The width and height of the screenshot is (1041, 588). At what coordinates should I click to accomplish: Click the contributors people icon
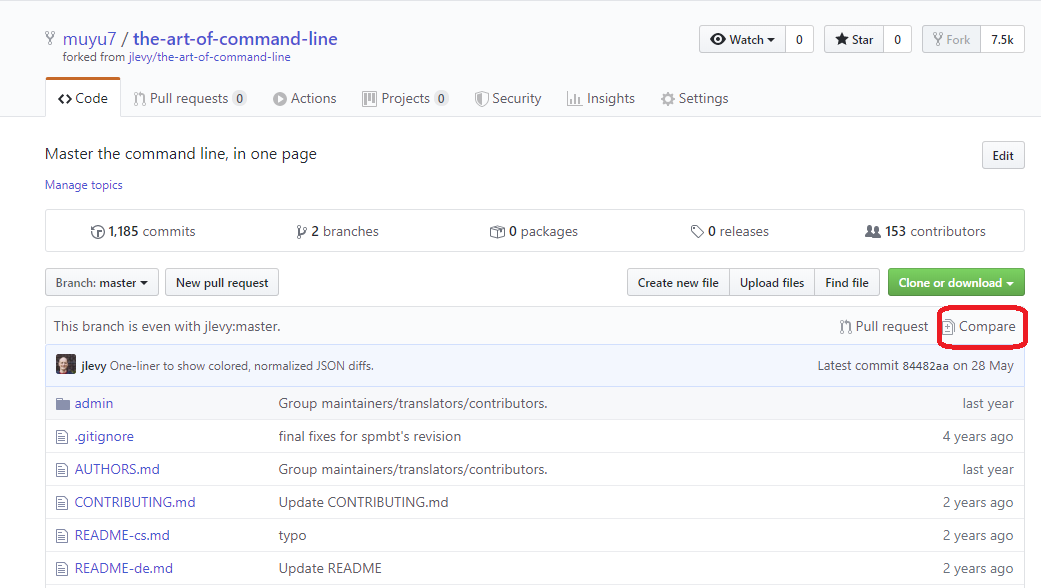coord(873,232)
